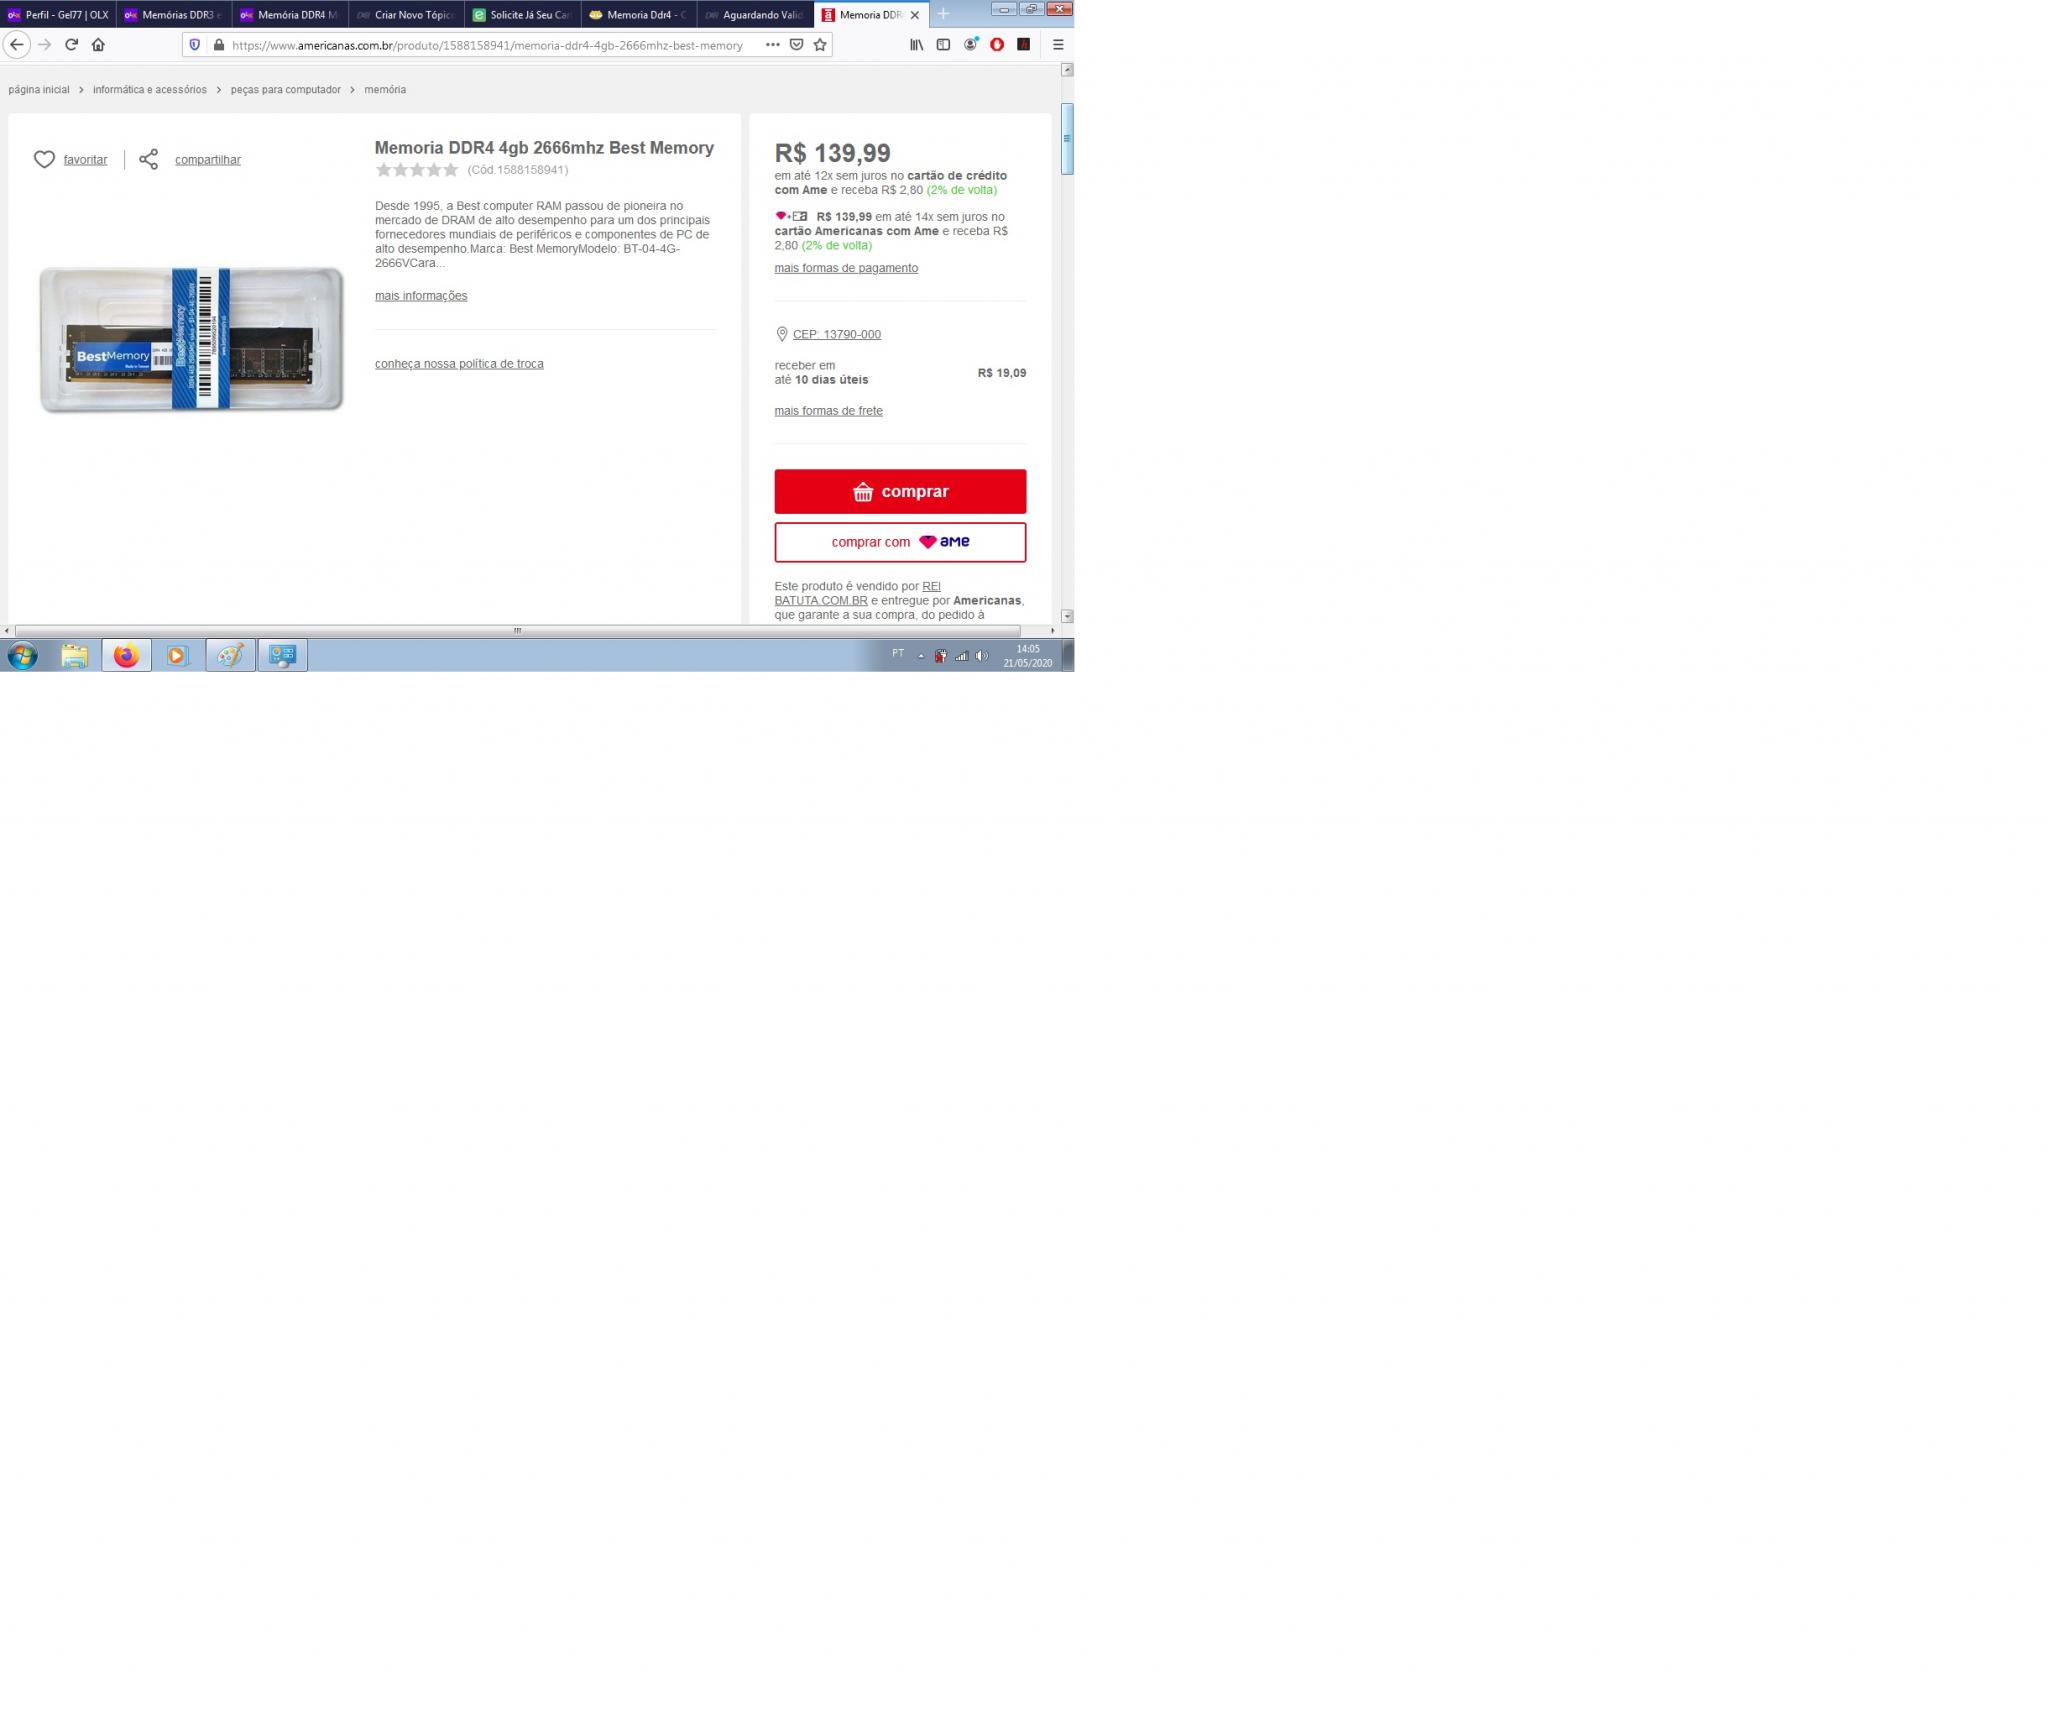Go back to the previous page

point(16,45)
